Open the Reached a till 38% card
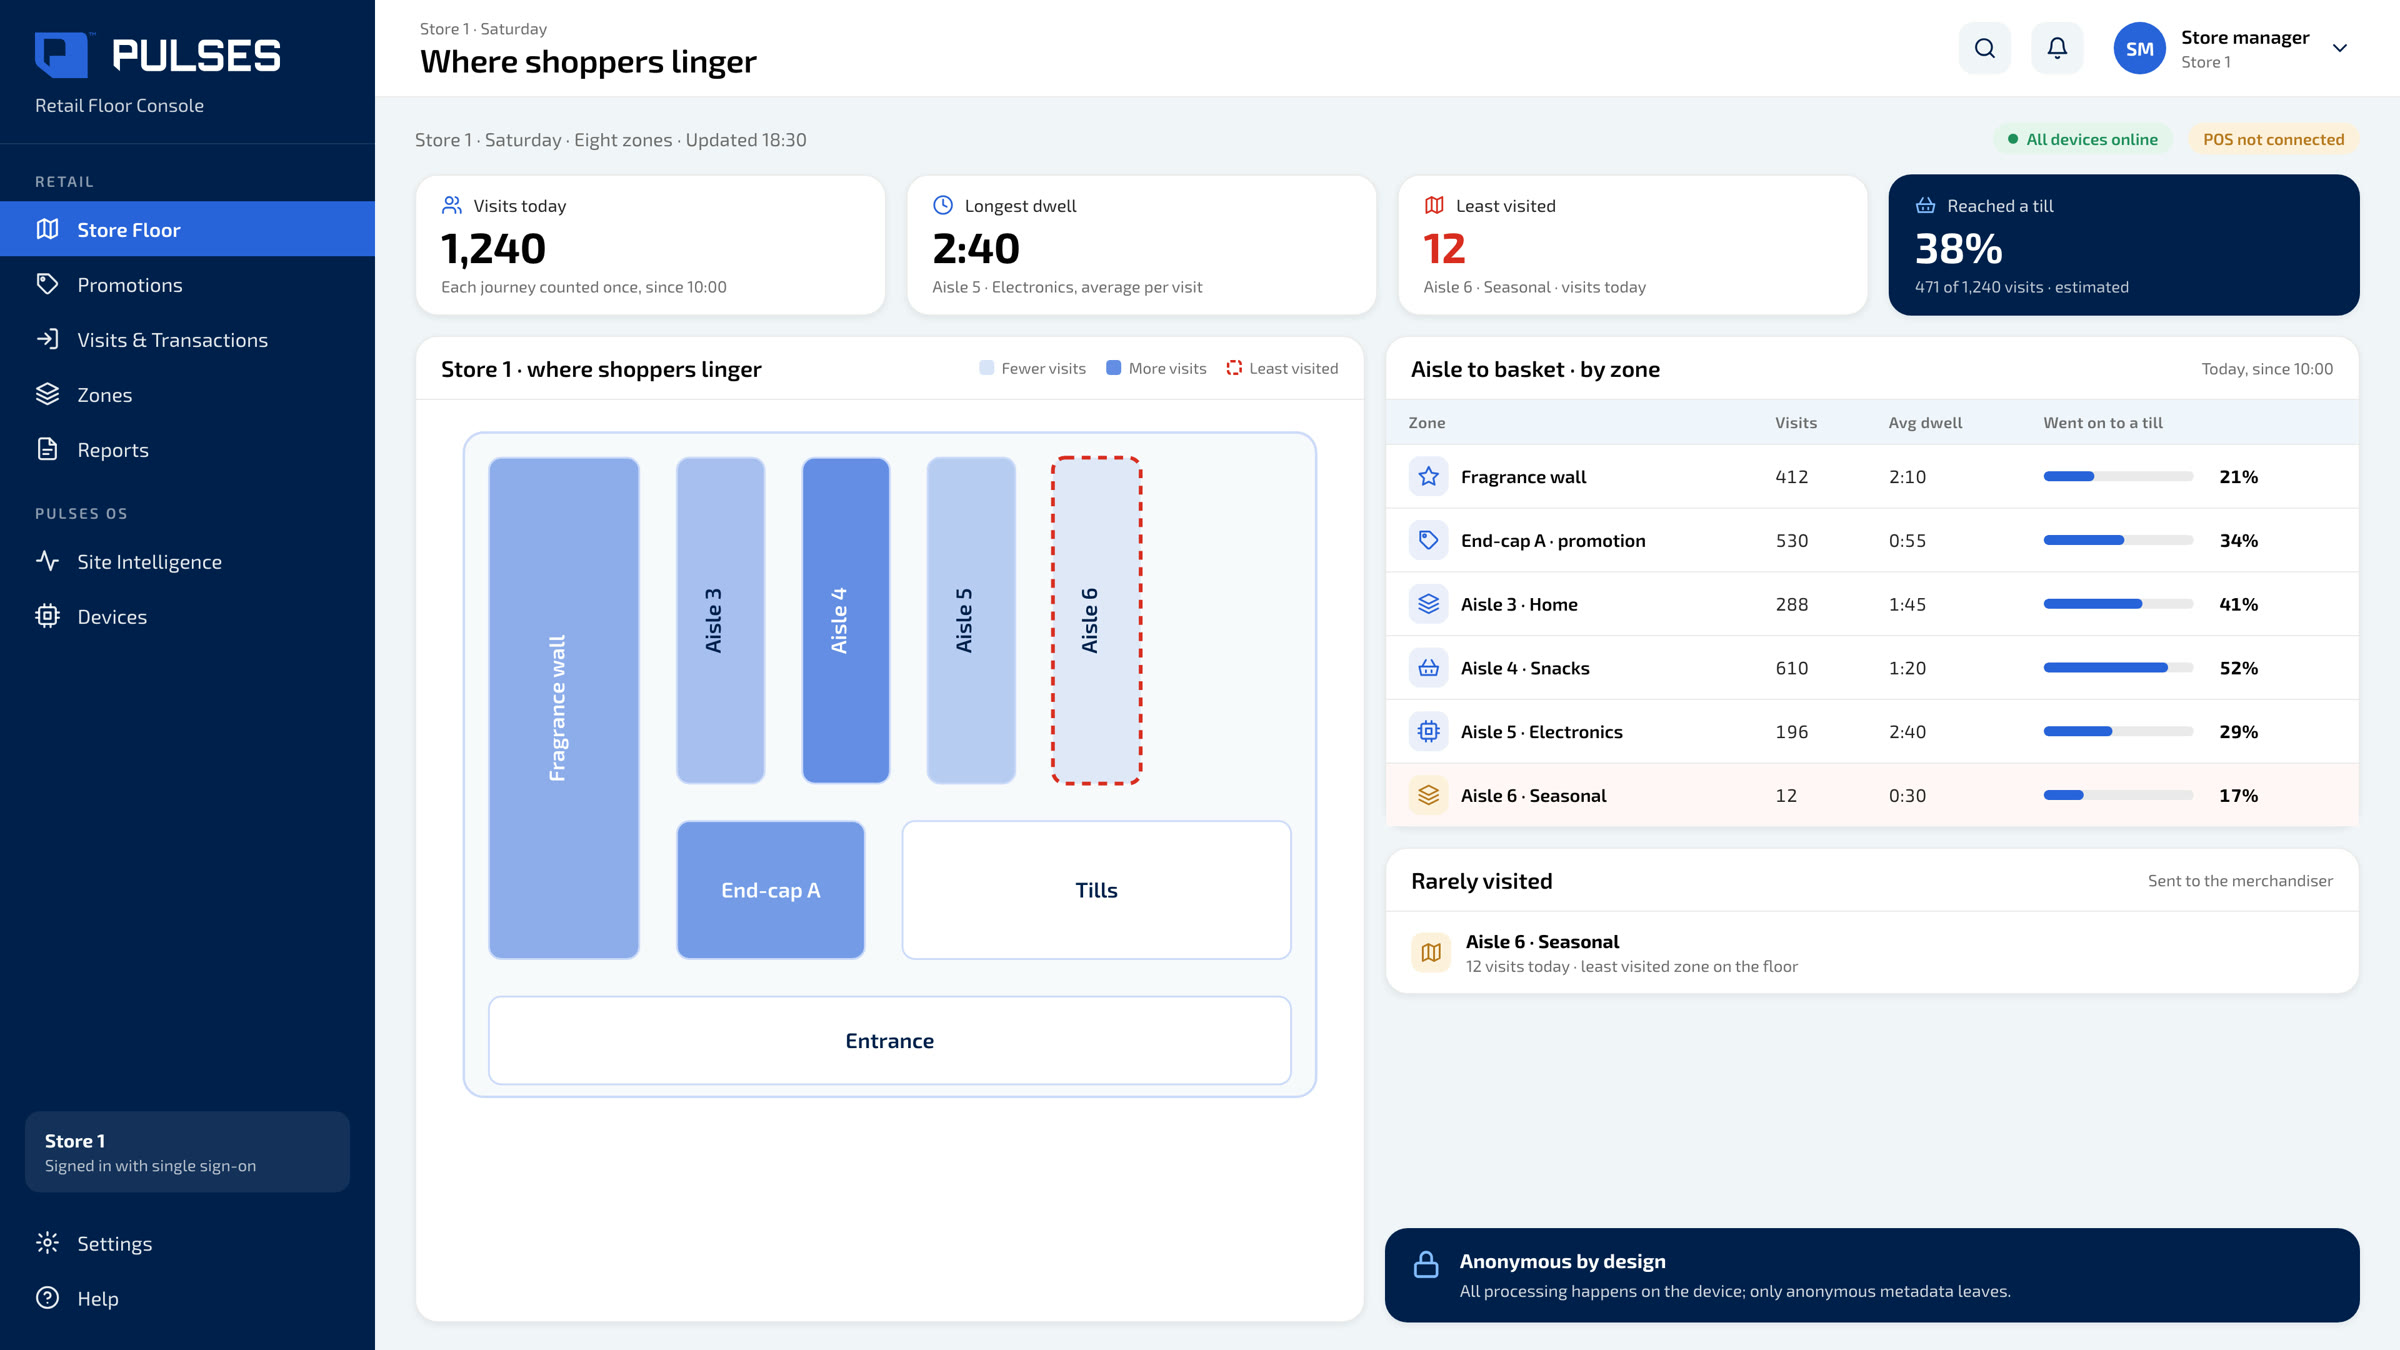This screenshot has height=1350, width=2400. 2124,245
